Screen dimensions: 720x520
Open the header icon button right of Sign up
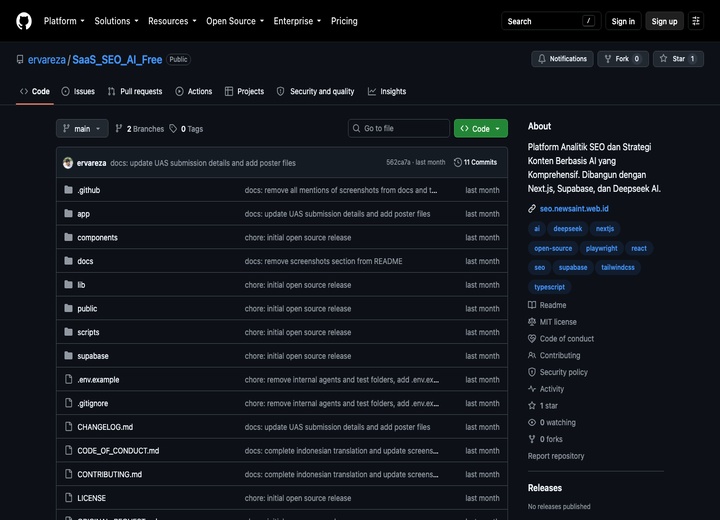(x=696, y=21)
